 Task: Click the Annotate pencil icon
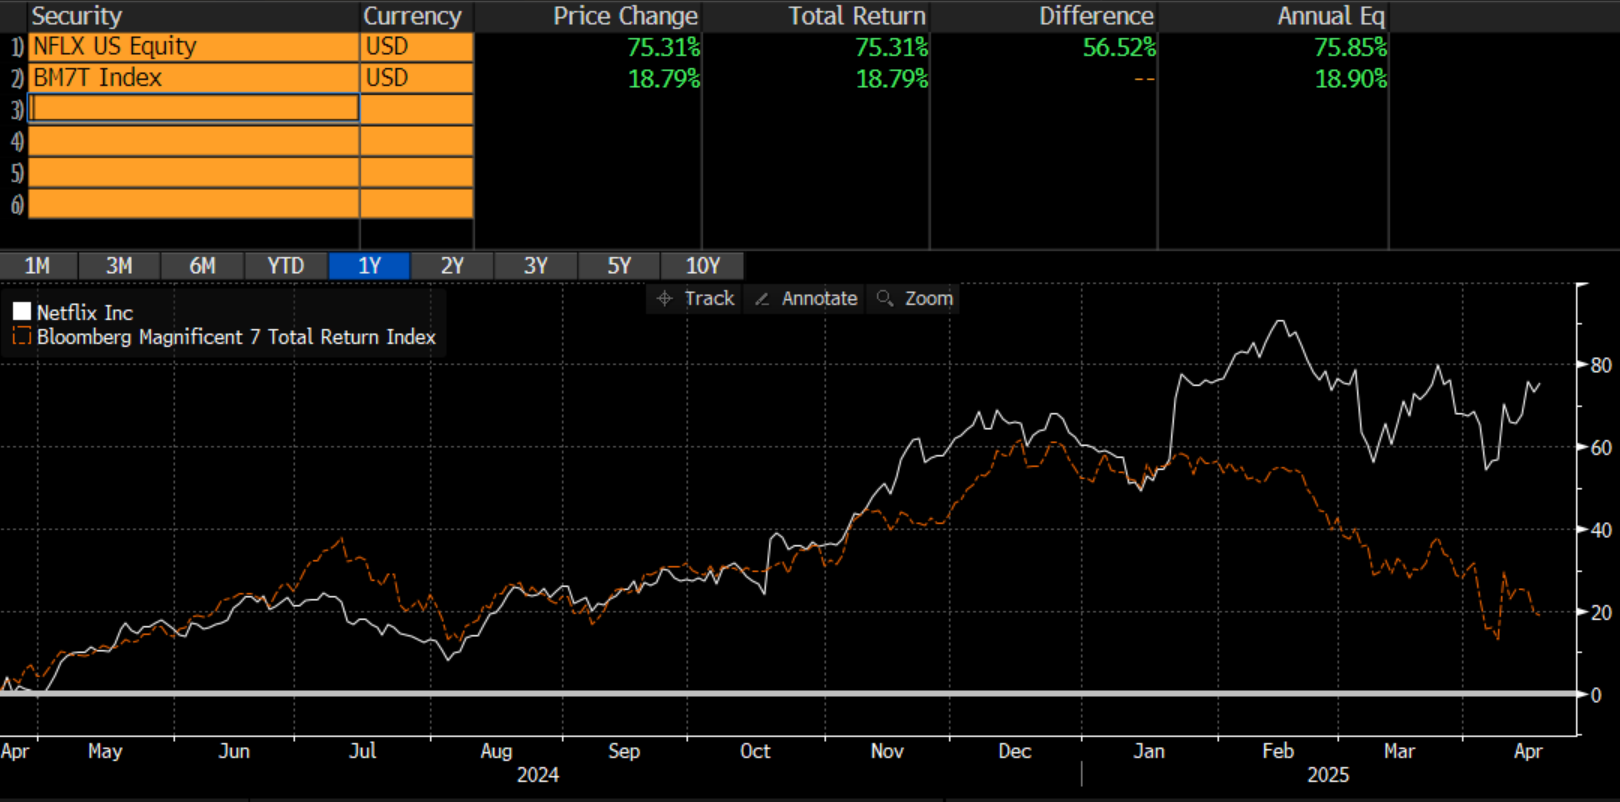point(762,299)
